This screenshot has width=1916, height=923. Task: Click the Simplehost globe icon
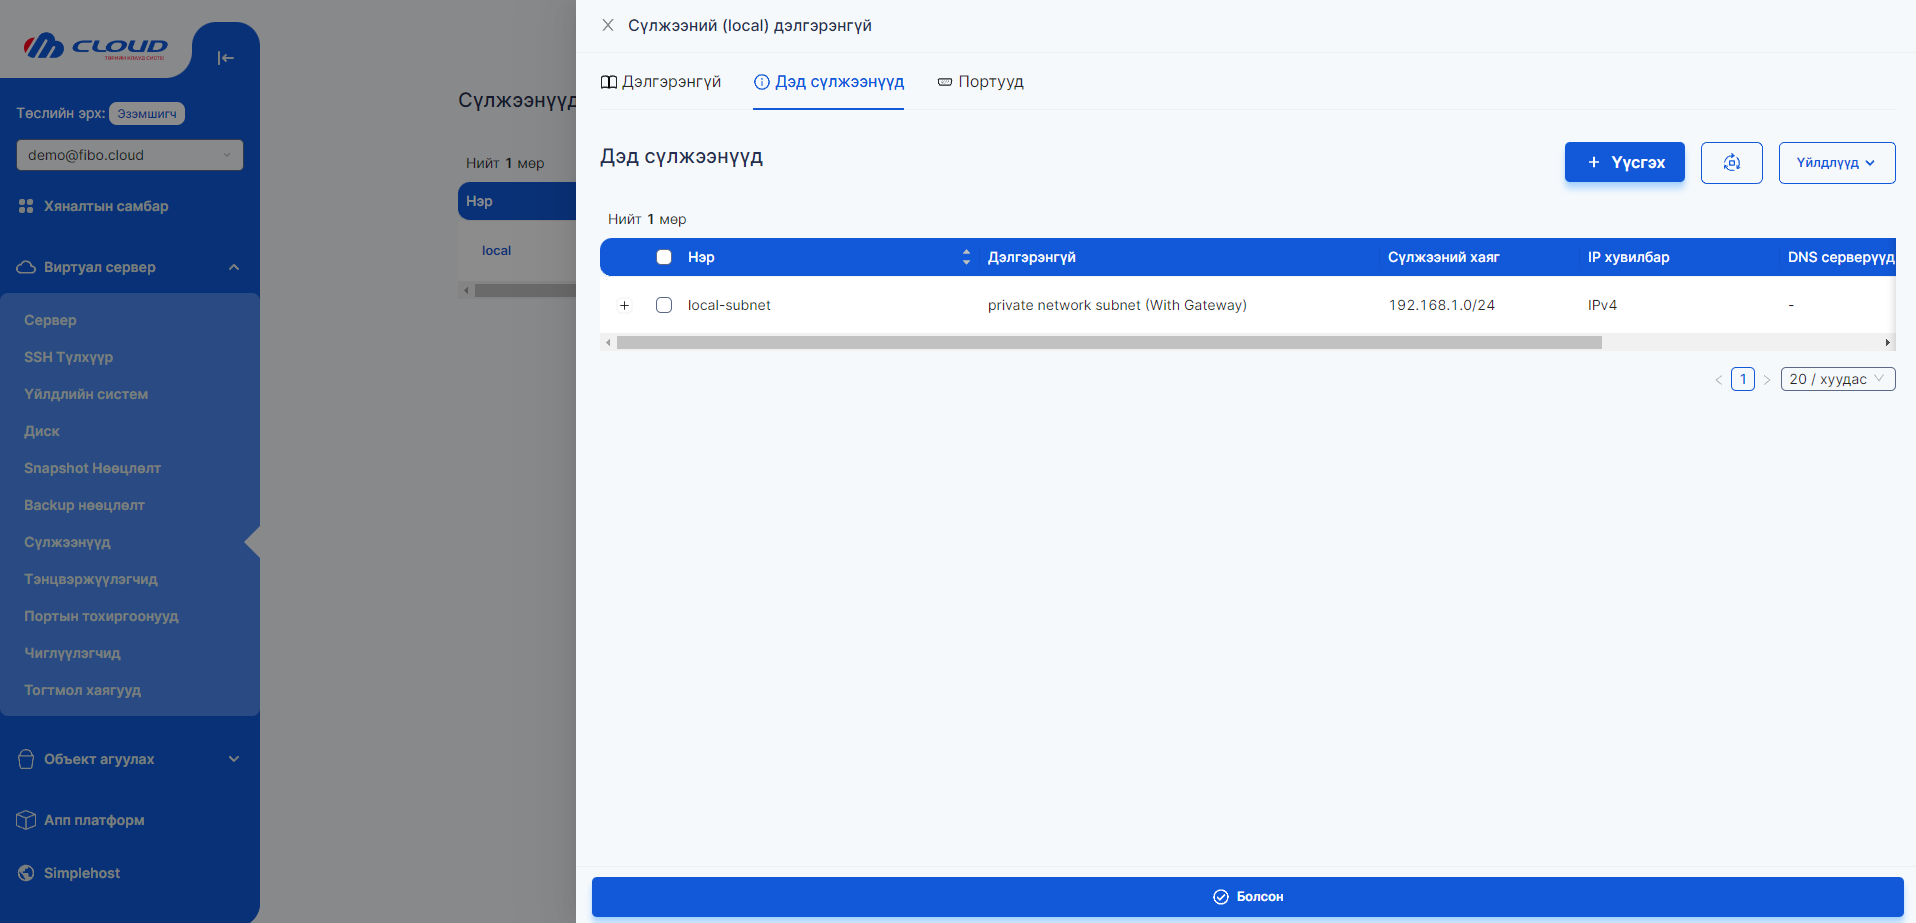click(26, 873)
